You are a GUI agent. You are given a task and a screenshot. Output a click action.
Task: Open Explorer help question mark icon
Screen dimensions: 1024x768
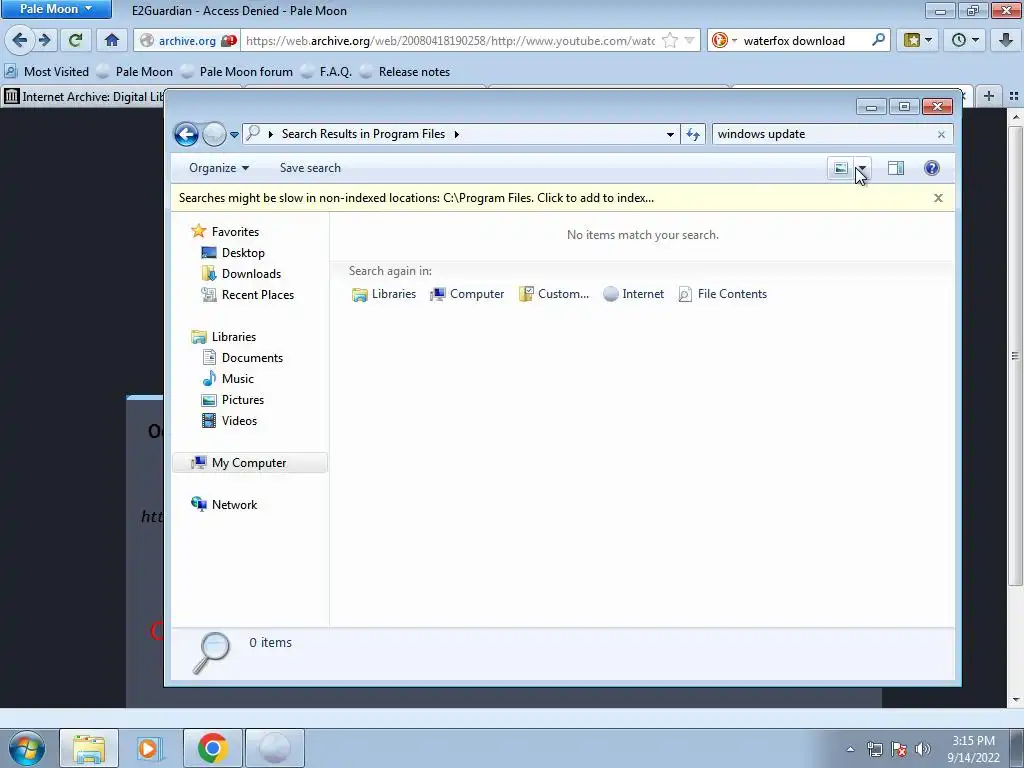point(932,168)
